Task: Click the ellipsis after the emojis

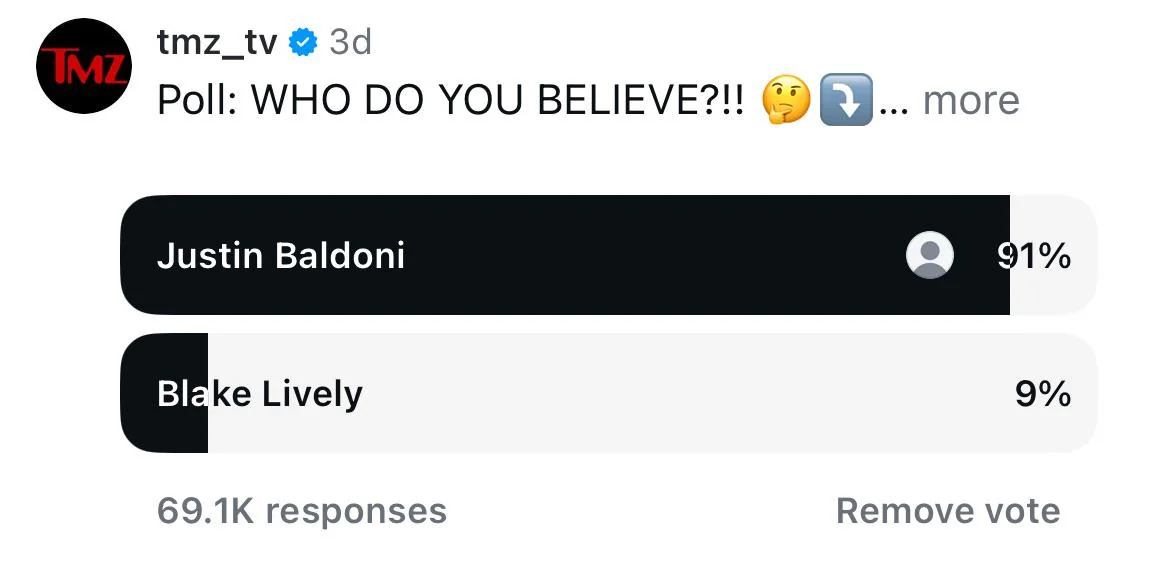Action: [893, 103]
